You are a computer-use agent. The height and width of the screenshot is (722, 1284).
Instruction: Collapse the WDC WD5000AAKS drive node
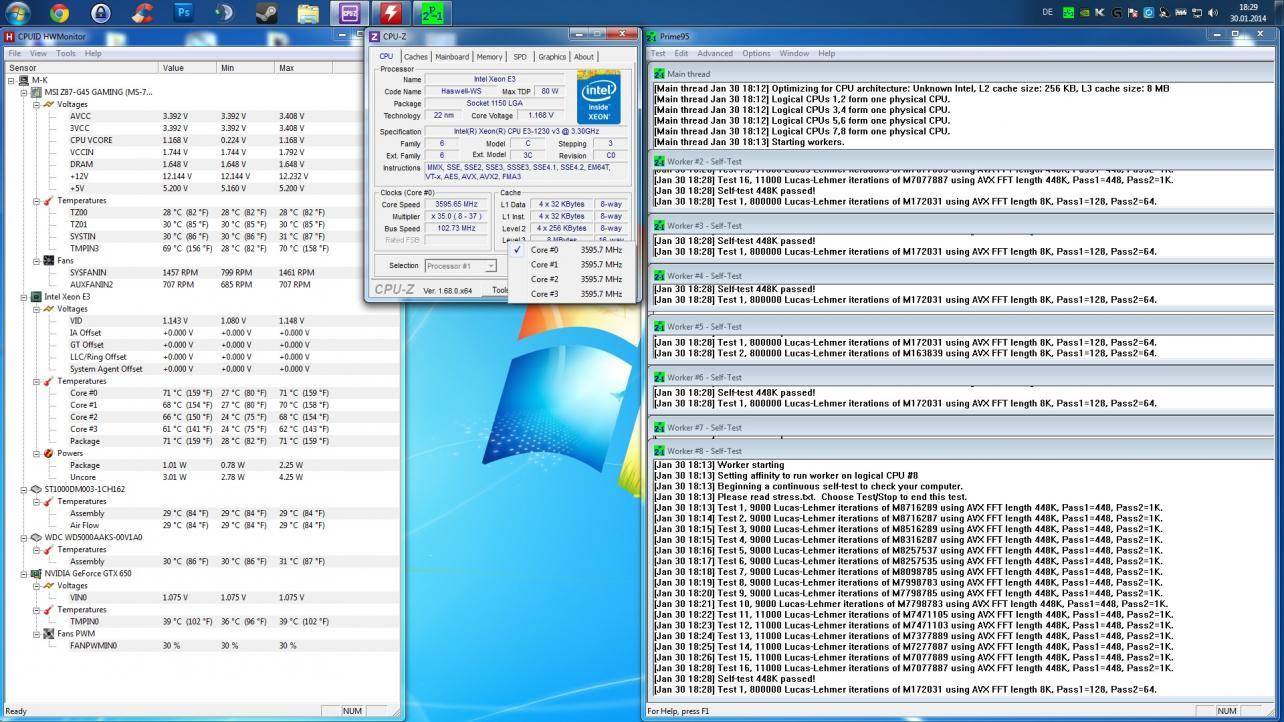[x=24, y=537]
